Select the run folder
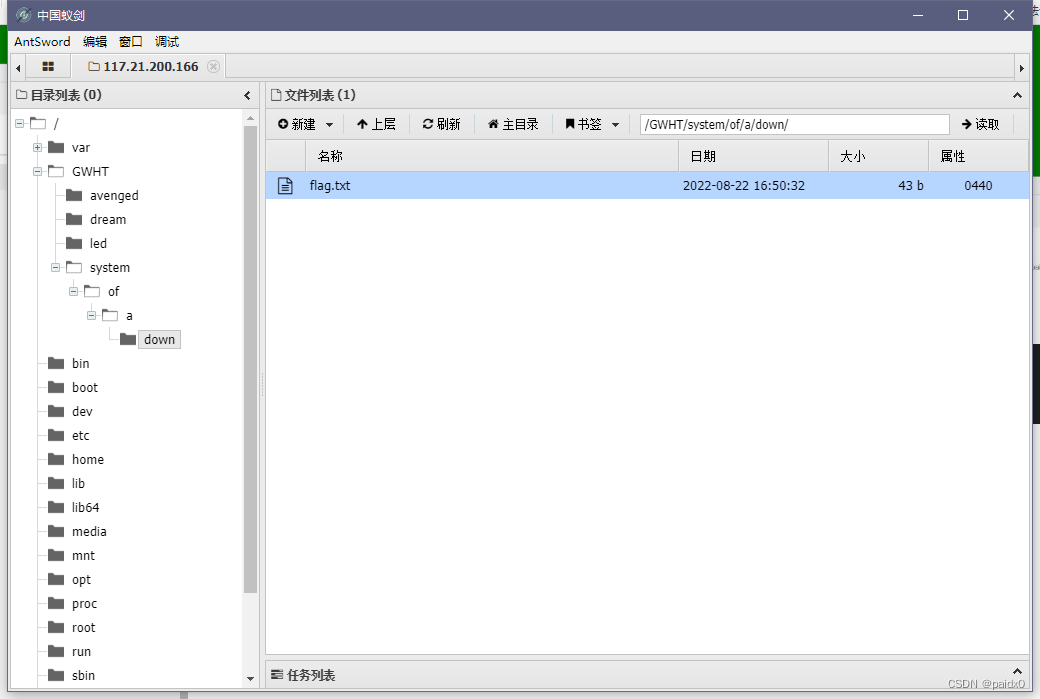Image resolution: width=1040 pixels, height=699 pixels. 81,651
